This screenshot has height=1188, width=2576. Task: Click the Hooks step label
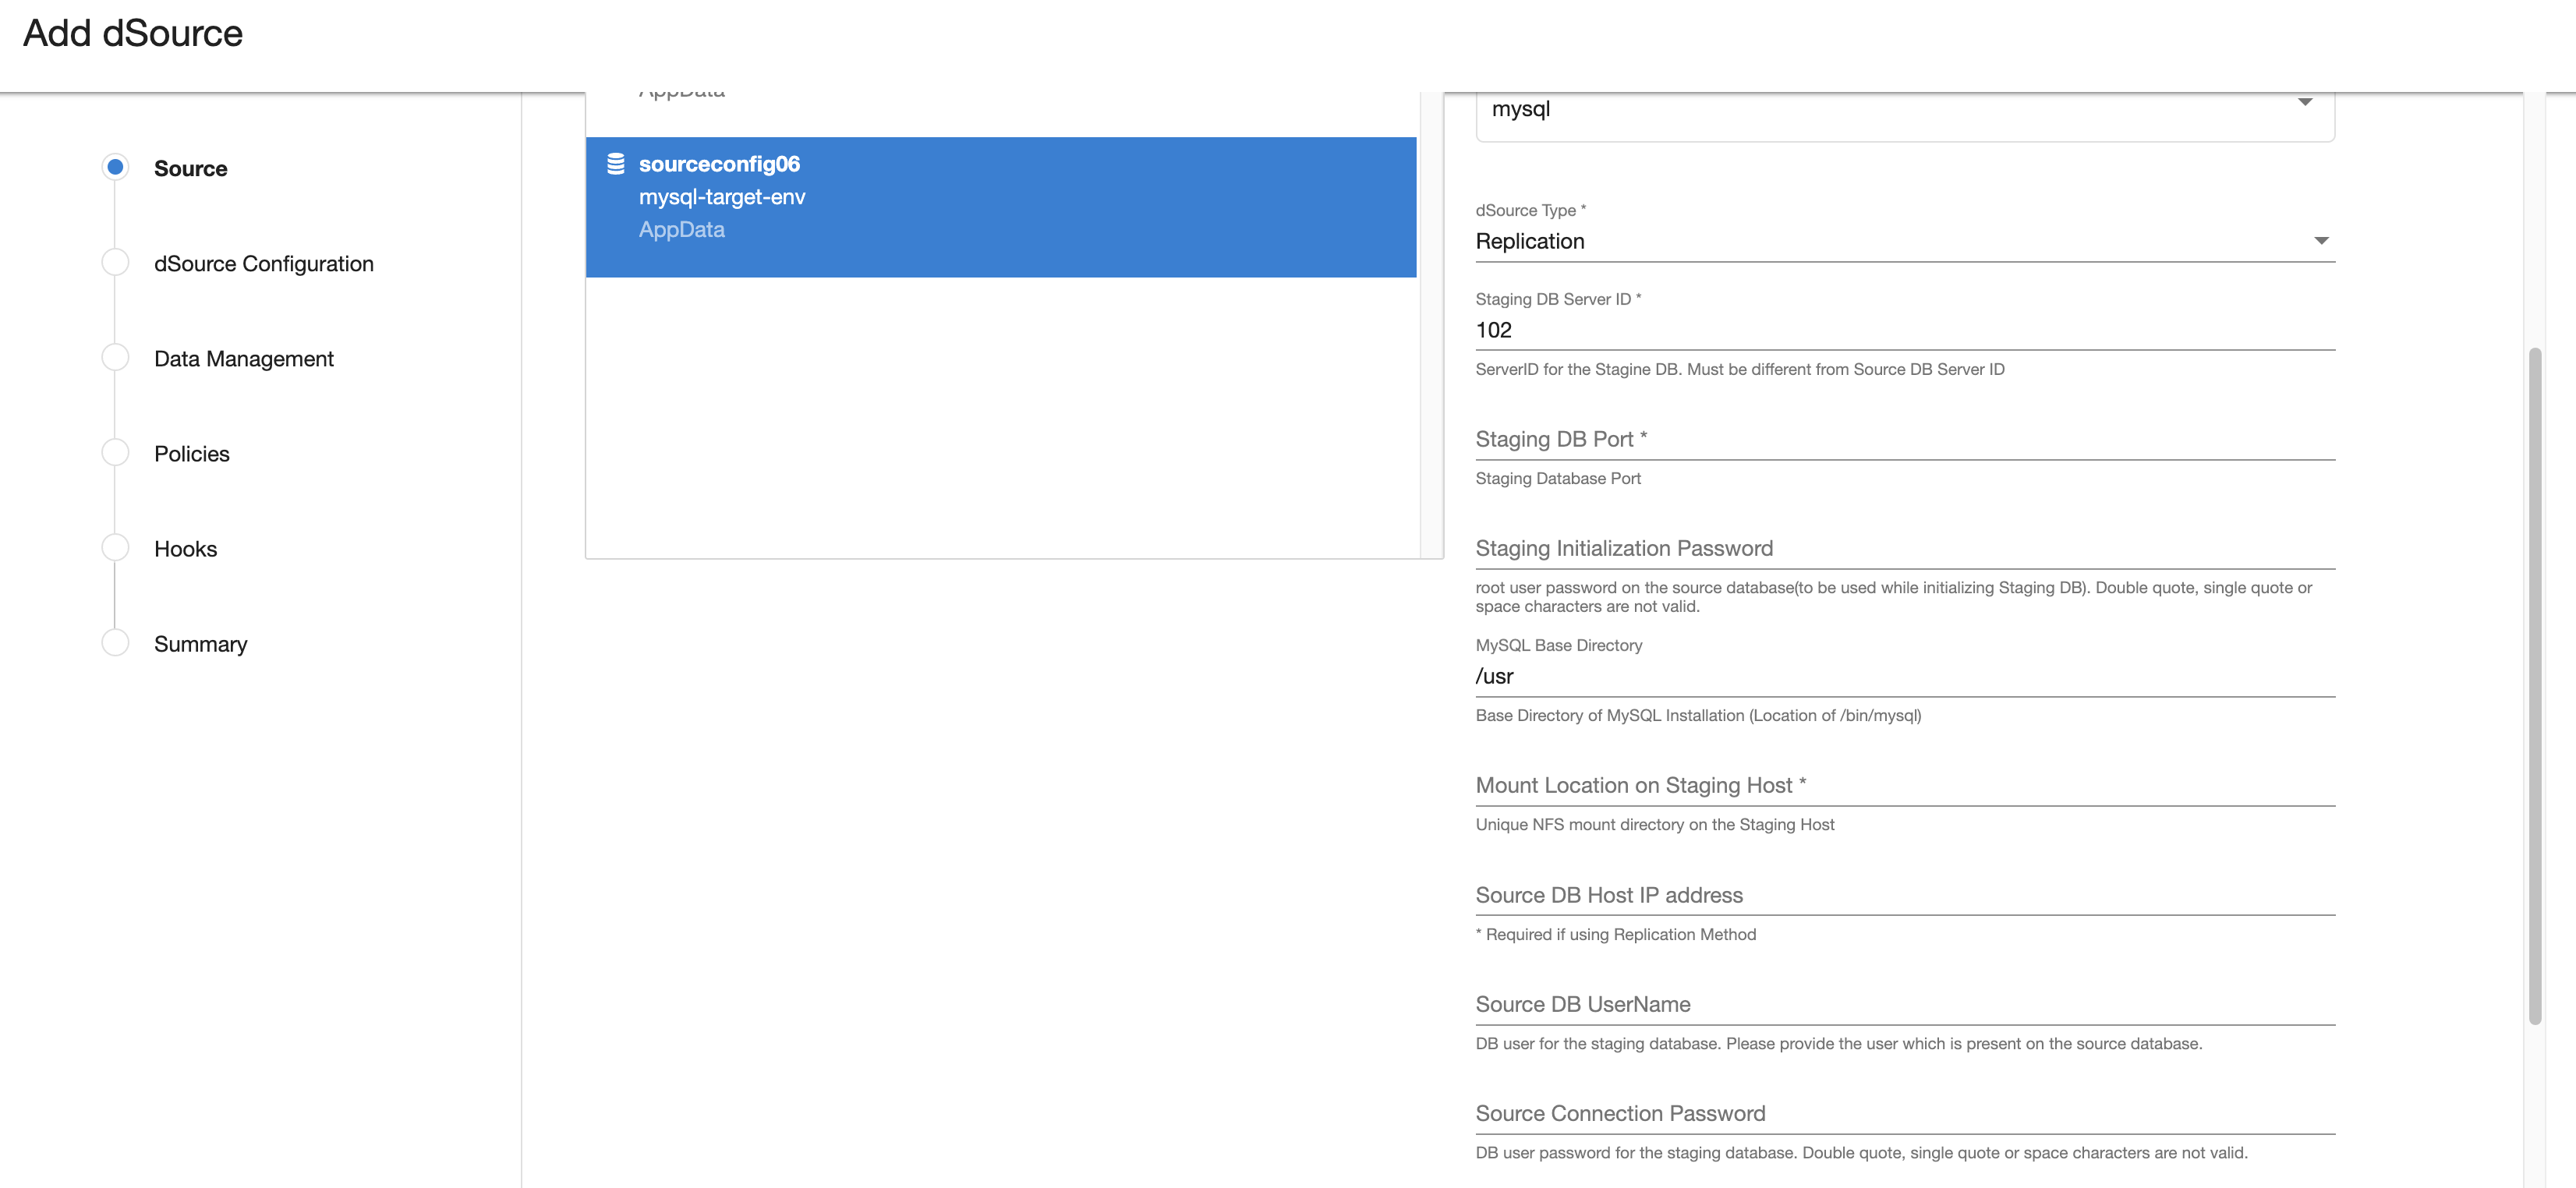pos(185,549)
